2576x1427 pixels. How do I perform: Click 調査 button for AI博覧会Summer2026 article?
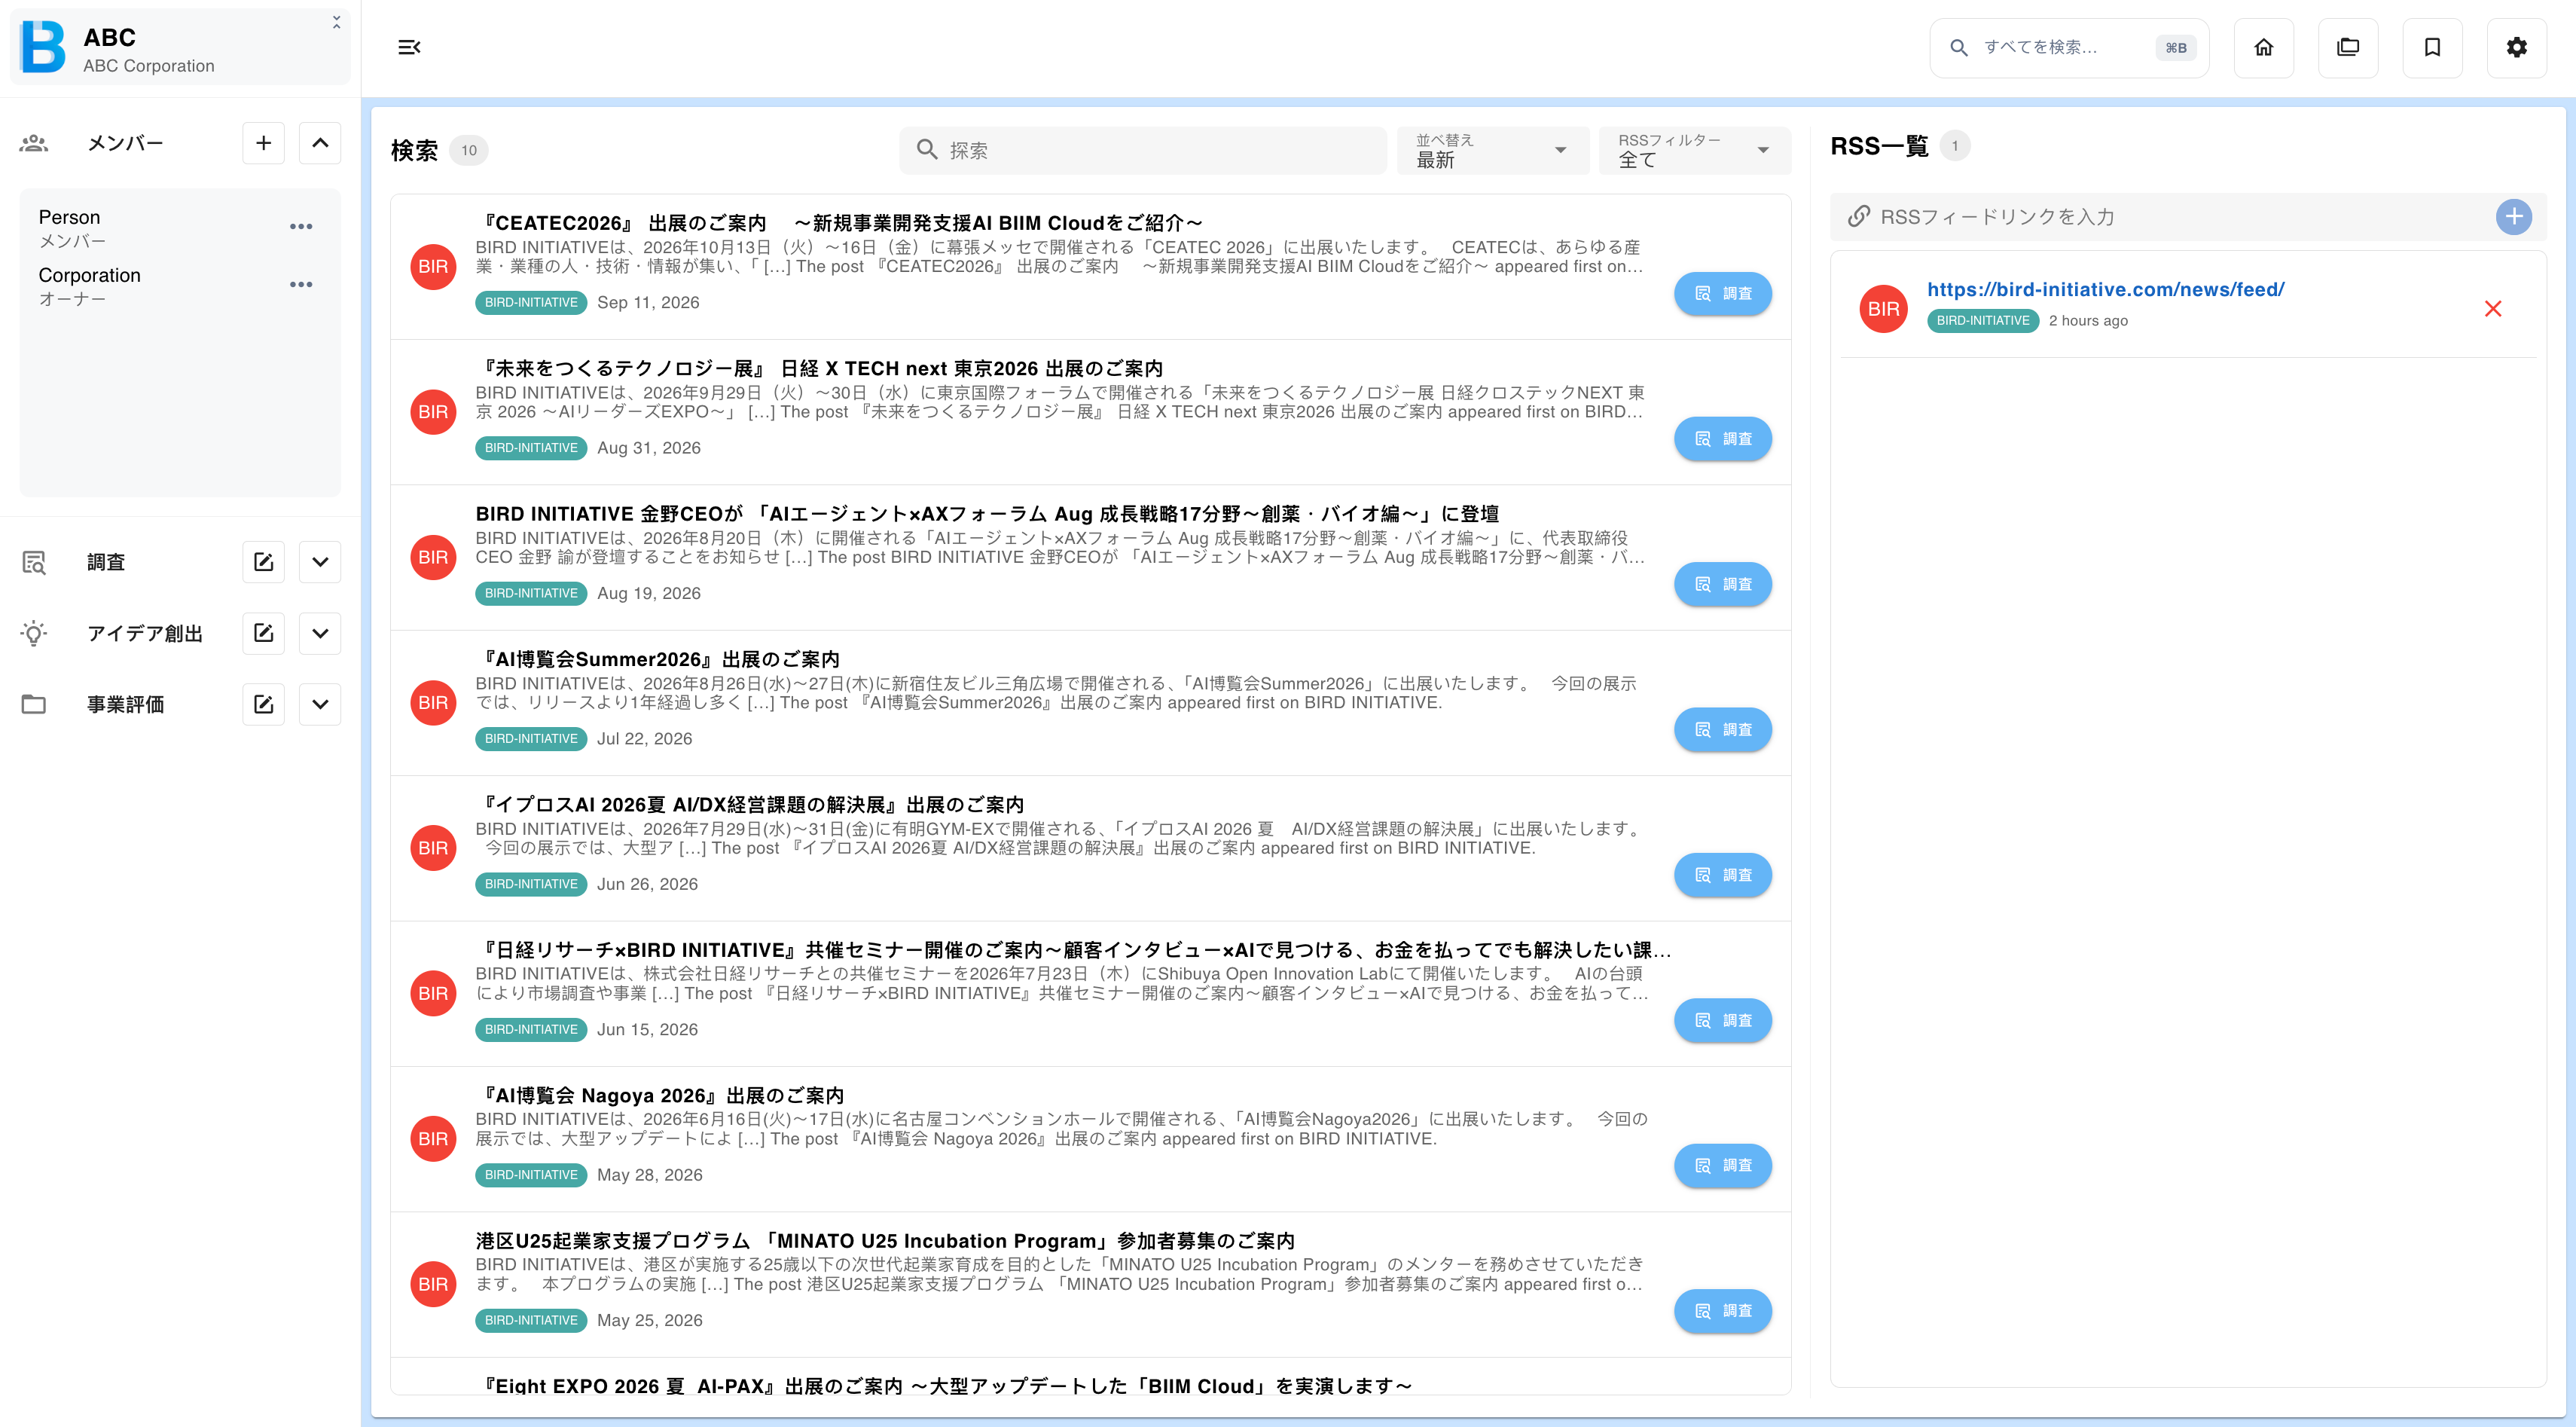(1723, 730)
